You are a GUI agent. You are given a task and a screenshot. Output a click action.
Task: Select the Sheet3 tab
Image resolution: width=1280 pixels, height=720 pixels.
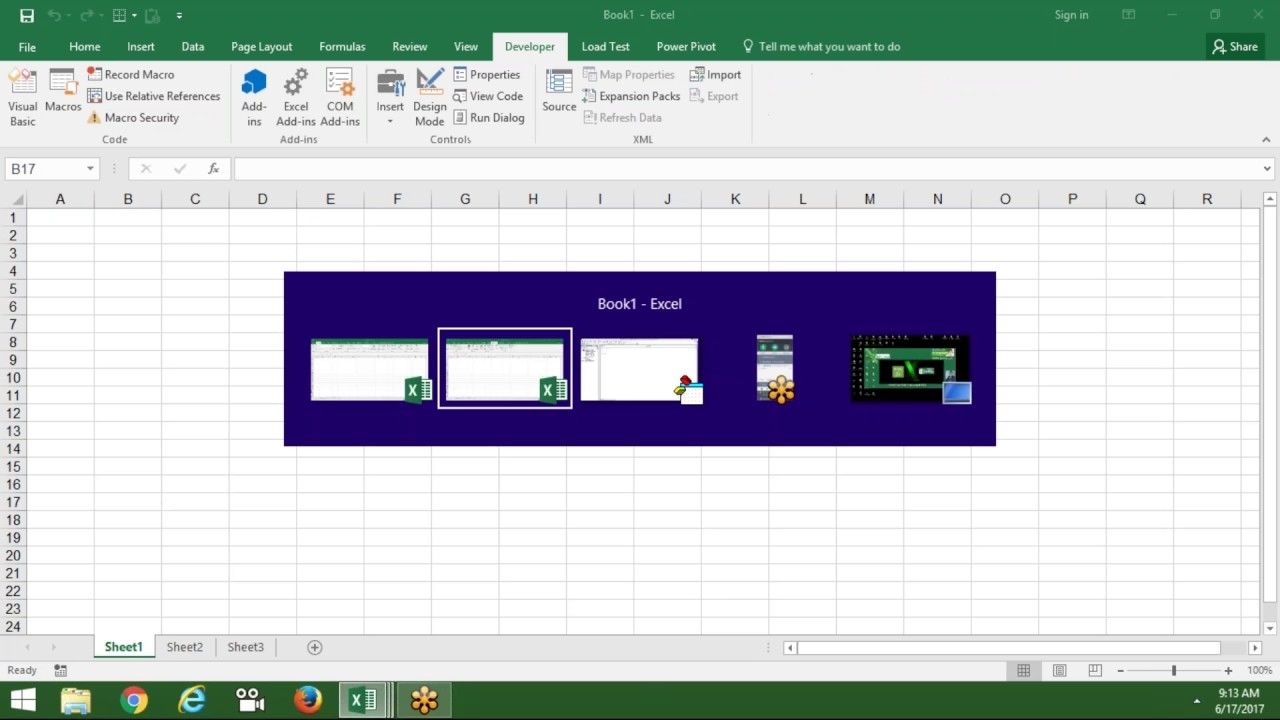coord(245,647)
